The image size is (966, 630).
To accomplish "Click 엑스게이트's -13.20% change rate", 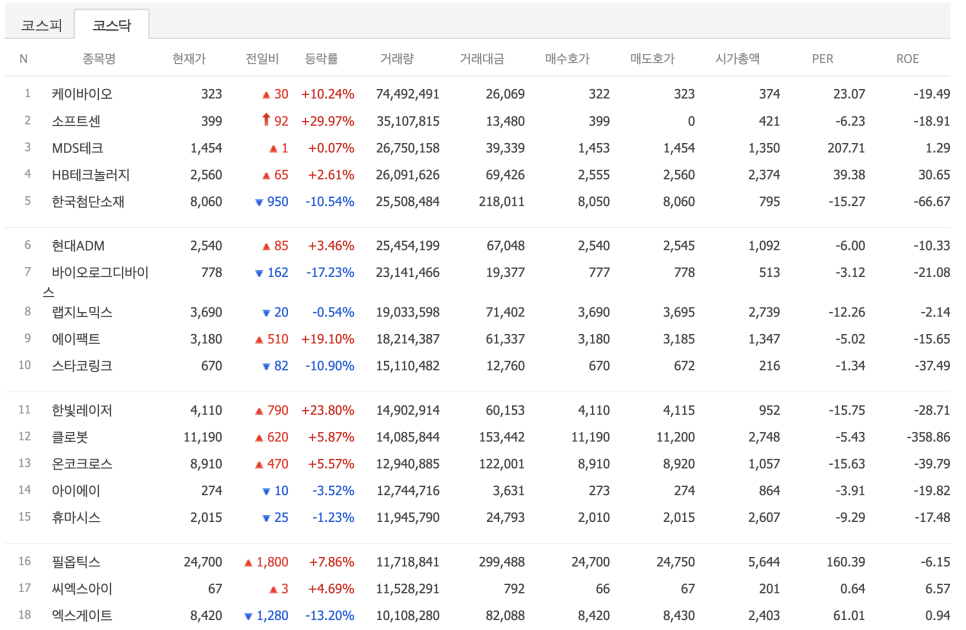I will [330, 615].
